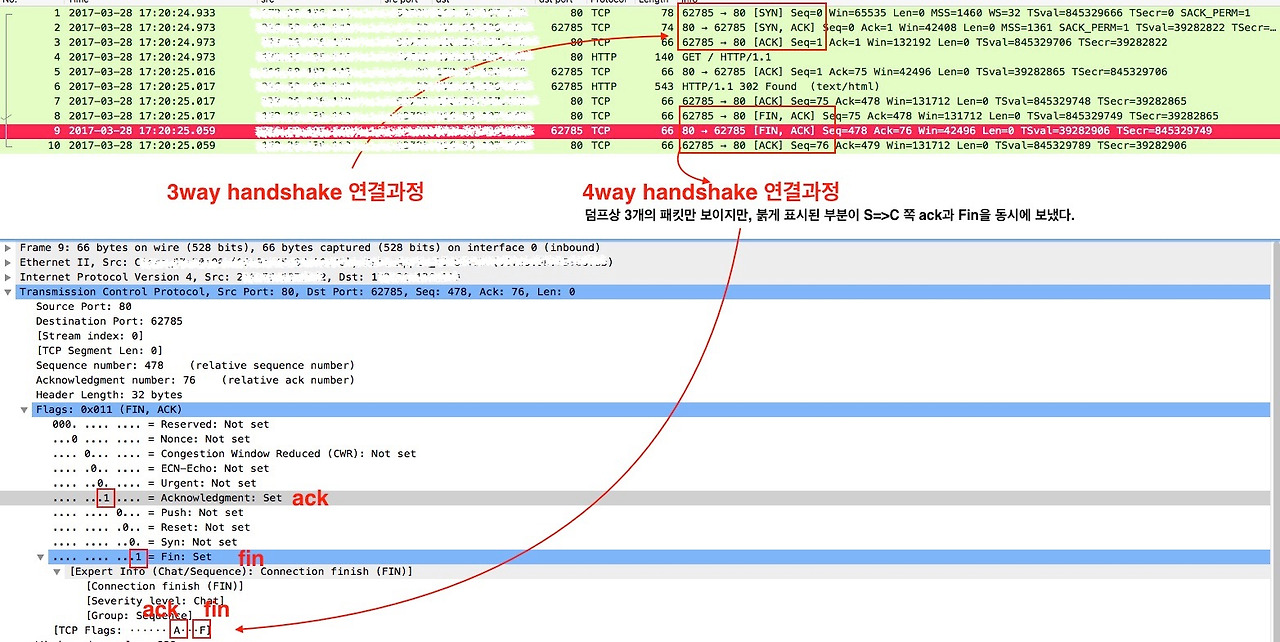This screenshot has width=1280, height=642.
Task: Select packet 1 with the SYN Seq=0 info
Action: [x=640, y=13]
